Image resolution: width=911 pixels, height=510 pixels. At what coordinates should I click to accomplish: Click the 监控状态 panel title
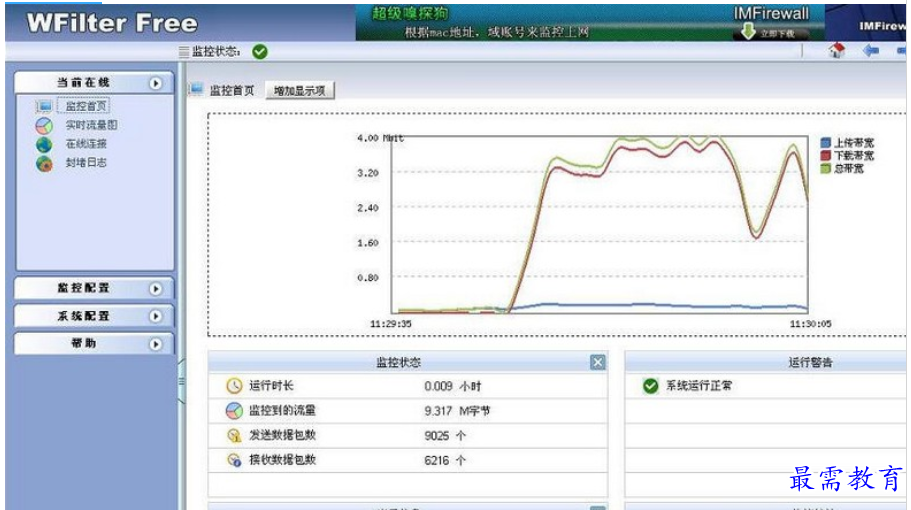(x=399, y=362)
